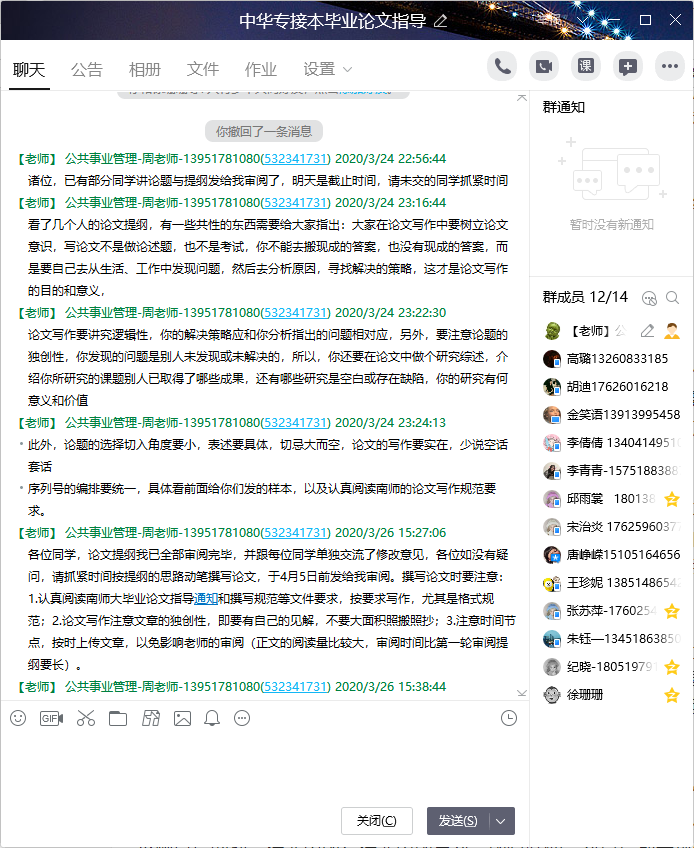Screen dimensions: 694x848
Task: Click the star badge next to 纪晓
Action: click(672, 667)
